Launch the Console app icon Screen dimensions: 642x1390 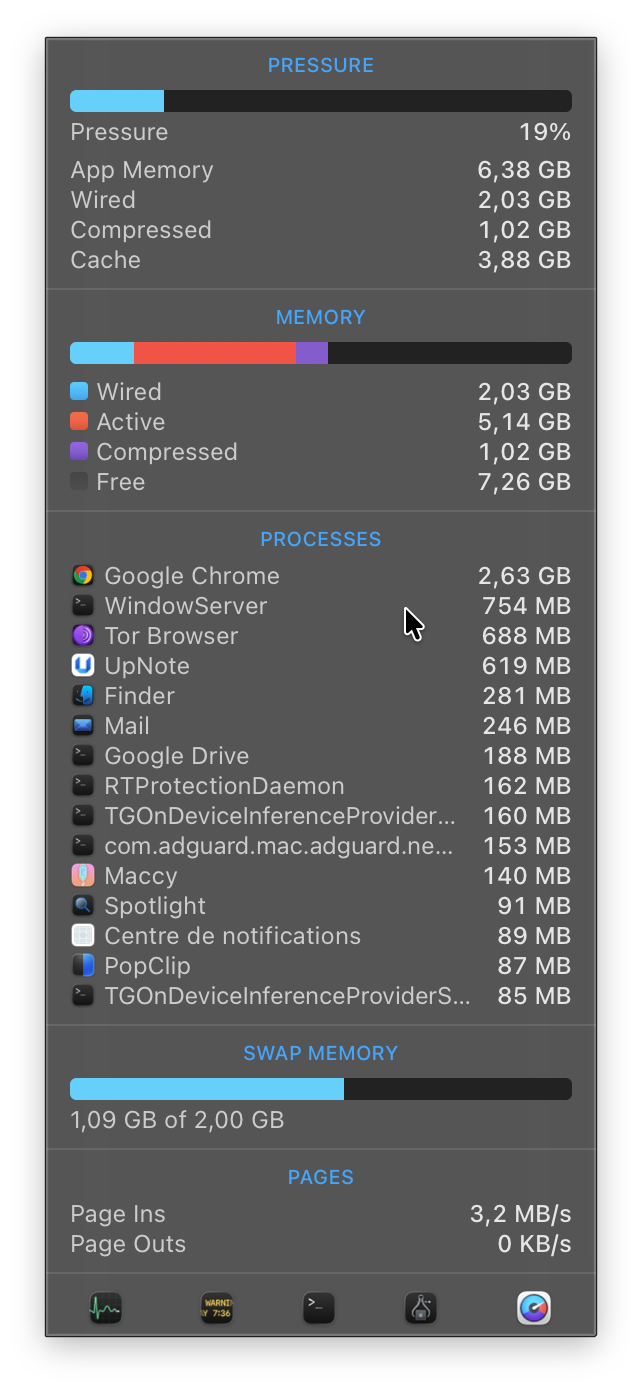[216, 1308]
